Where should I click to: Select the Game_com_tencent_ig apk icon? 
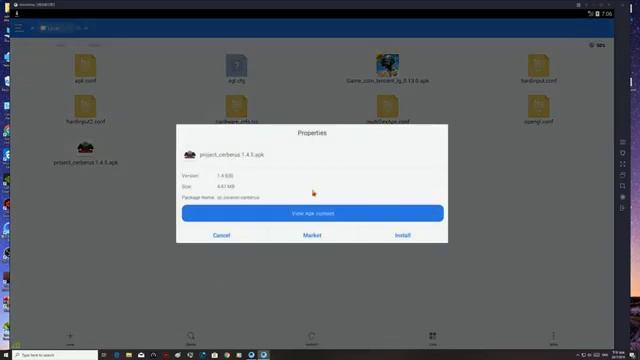point(387,65)
